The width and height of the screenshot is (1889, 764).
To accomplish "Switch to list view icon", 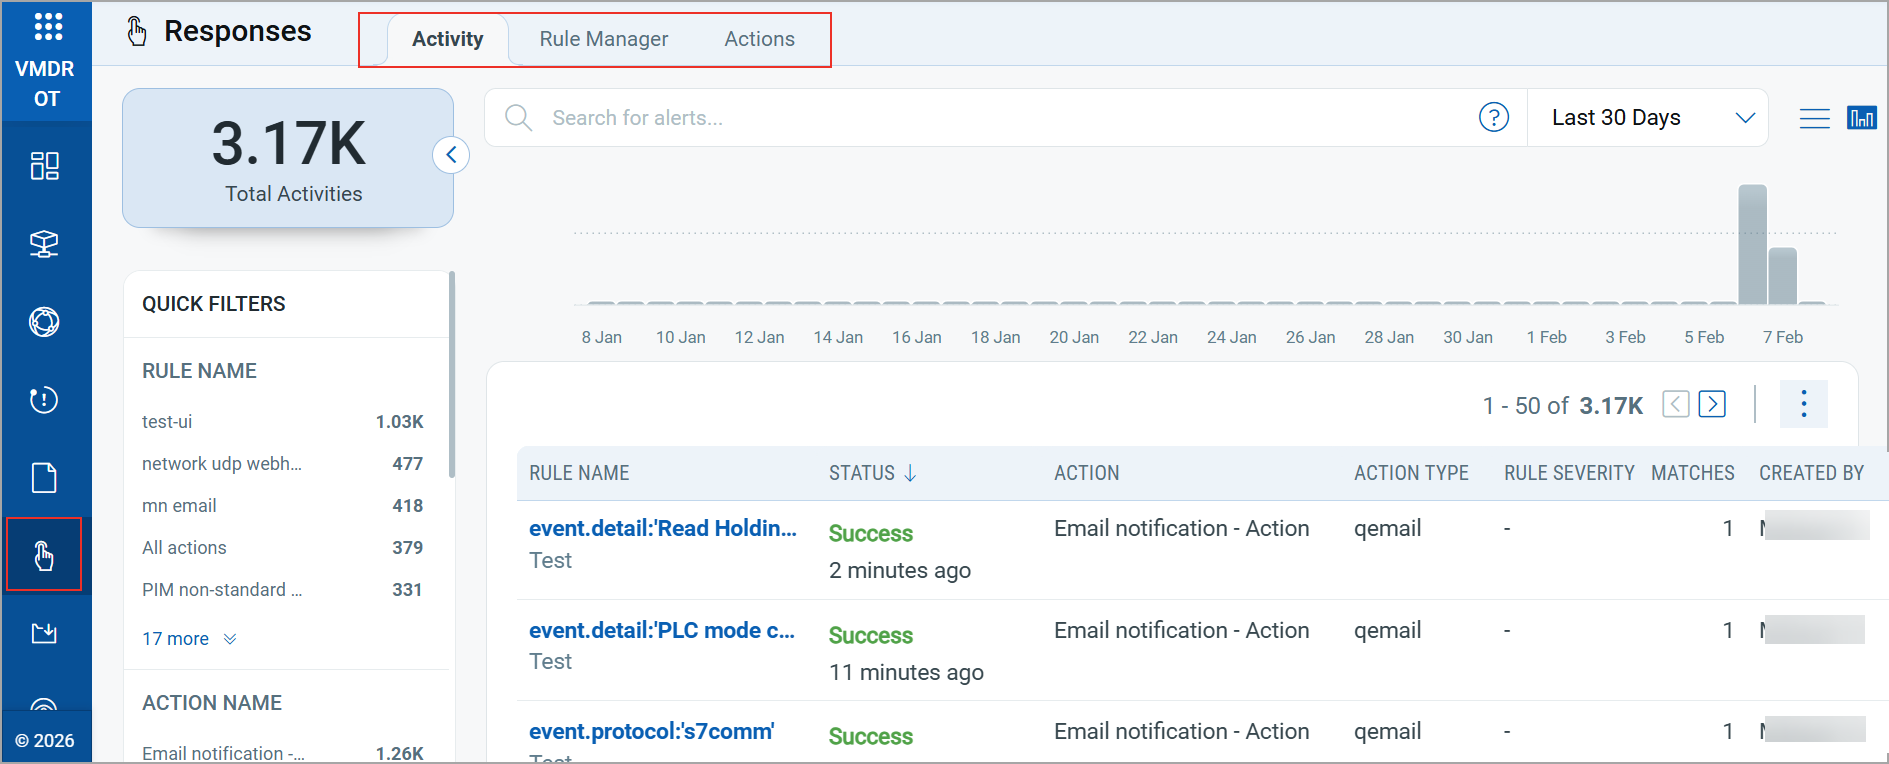I will pyautogui.click(x=1814, y=118).
